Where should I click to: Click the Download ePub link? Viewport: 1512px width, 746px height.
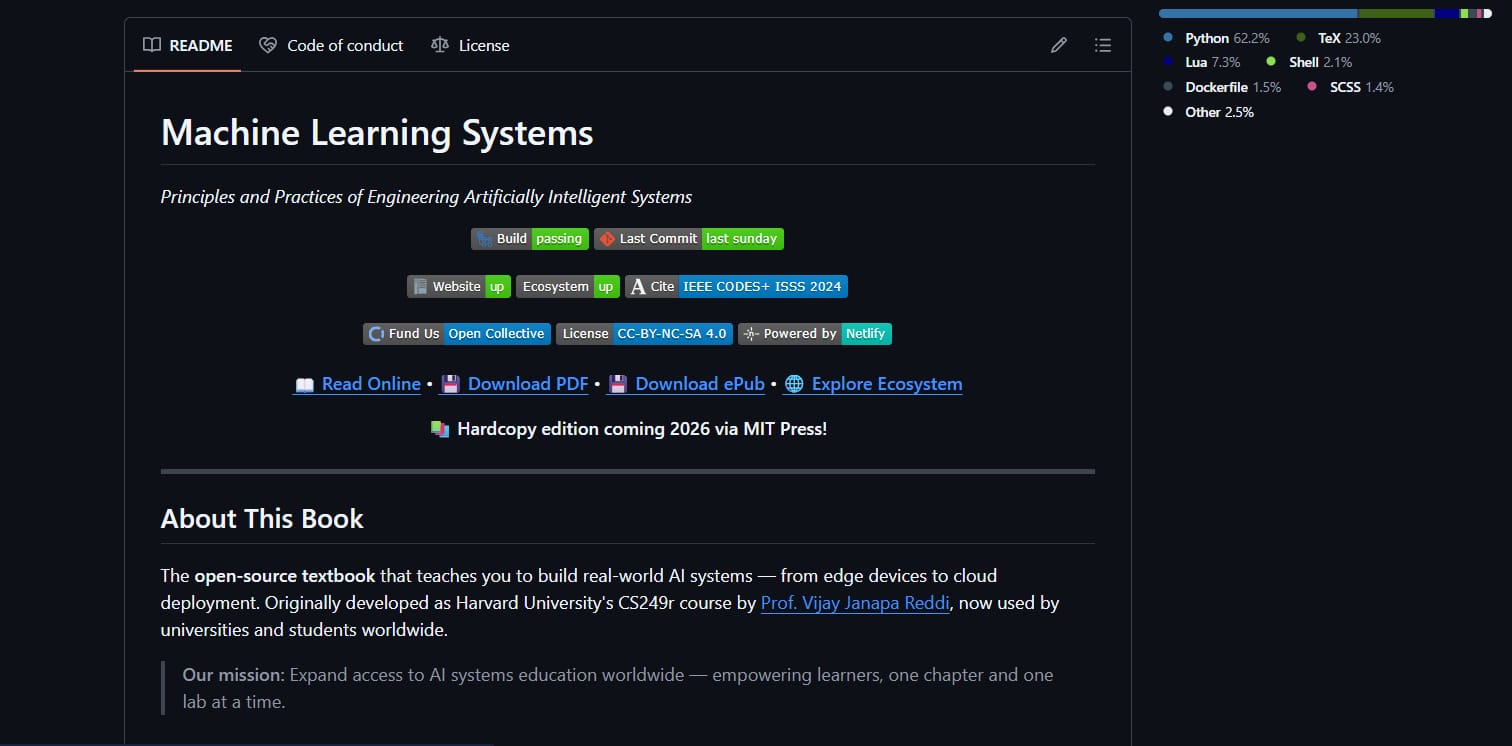[686, 384]
